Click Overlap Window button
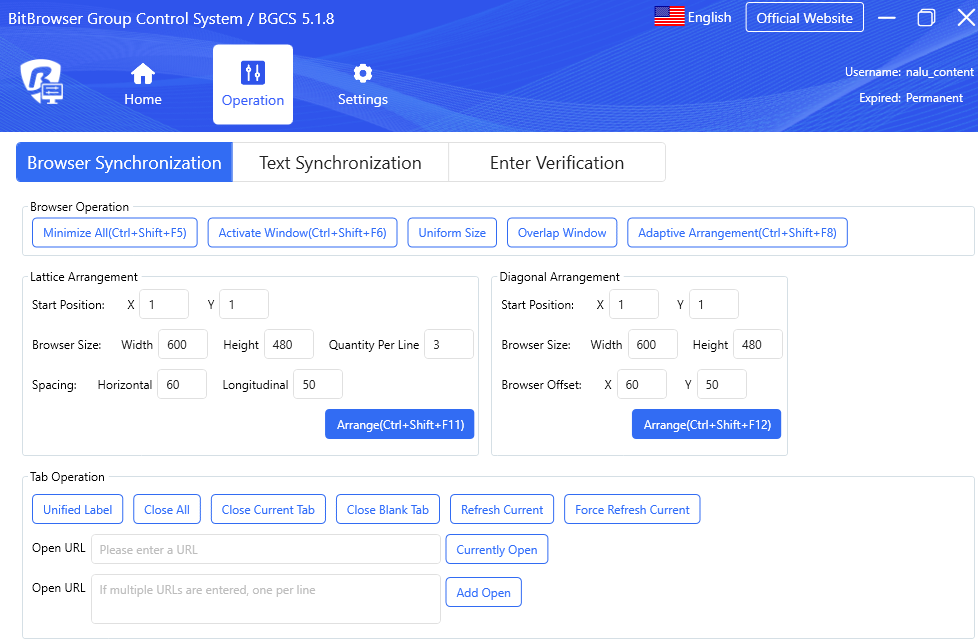The height and width of the screenshot is (642, 978). tap(562, 233)
